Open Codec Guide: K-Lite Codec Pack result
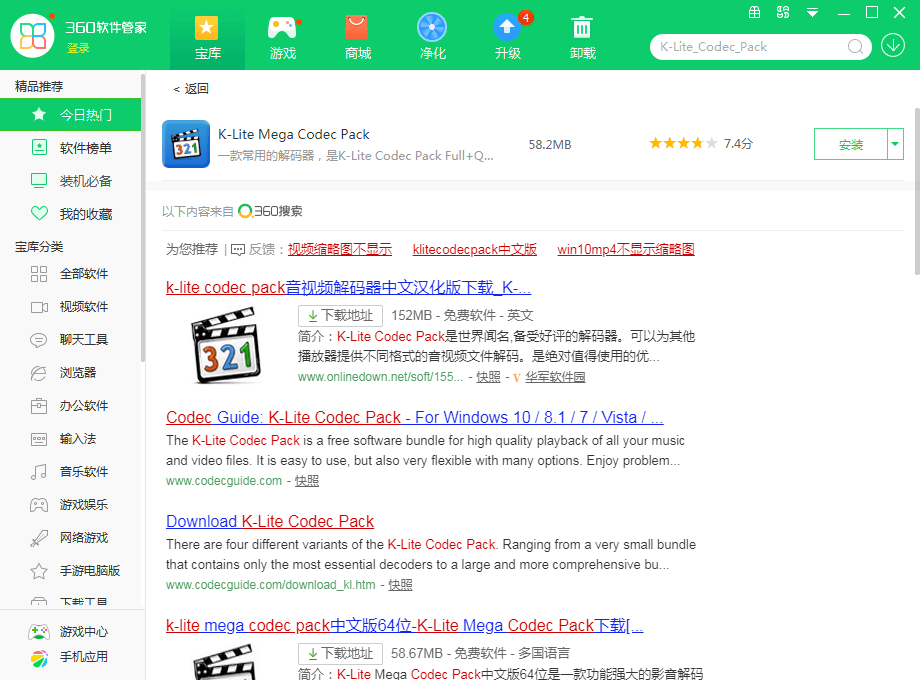920x680 pixels. click(415, 417)
